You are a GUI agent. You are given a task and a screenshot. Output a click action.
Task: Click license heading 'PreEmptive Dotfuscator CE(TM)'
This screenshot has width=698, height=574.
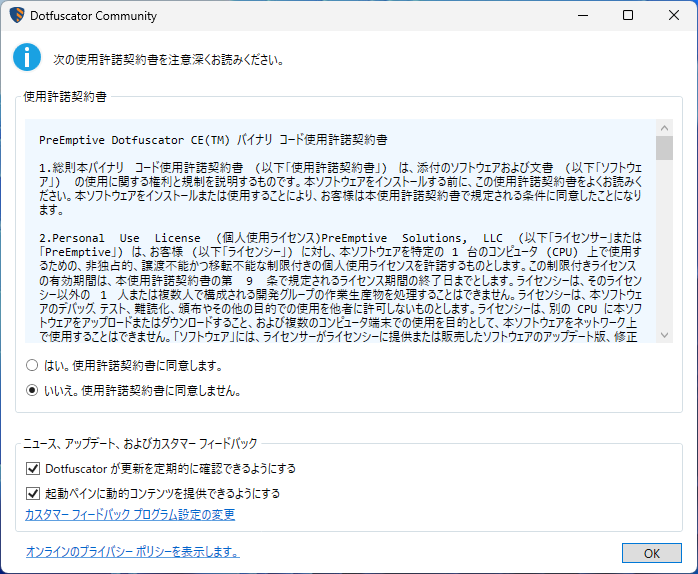[134, 140]
